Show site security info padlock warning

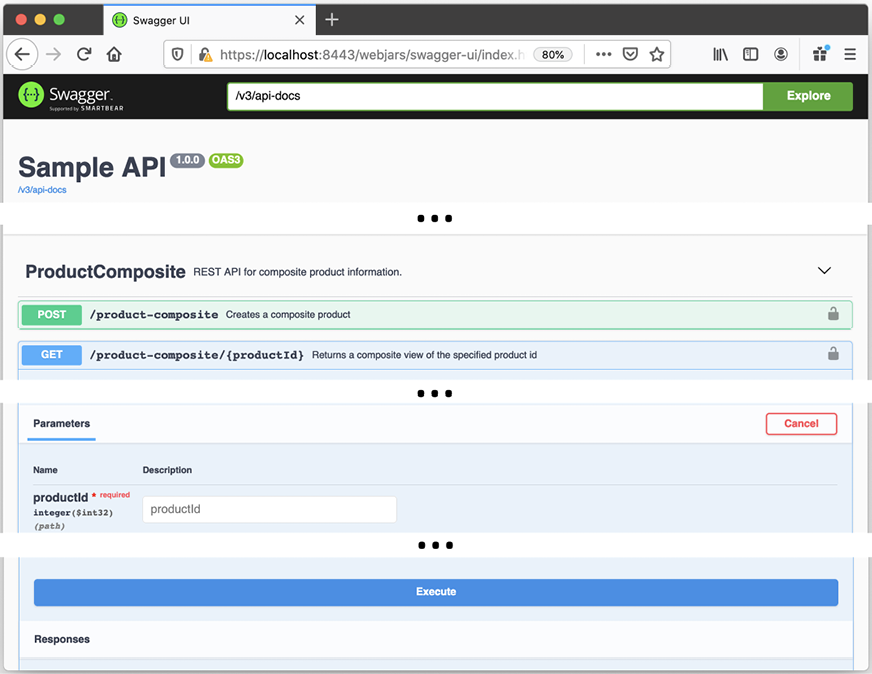click(x=205, y=54)
